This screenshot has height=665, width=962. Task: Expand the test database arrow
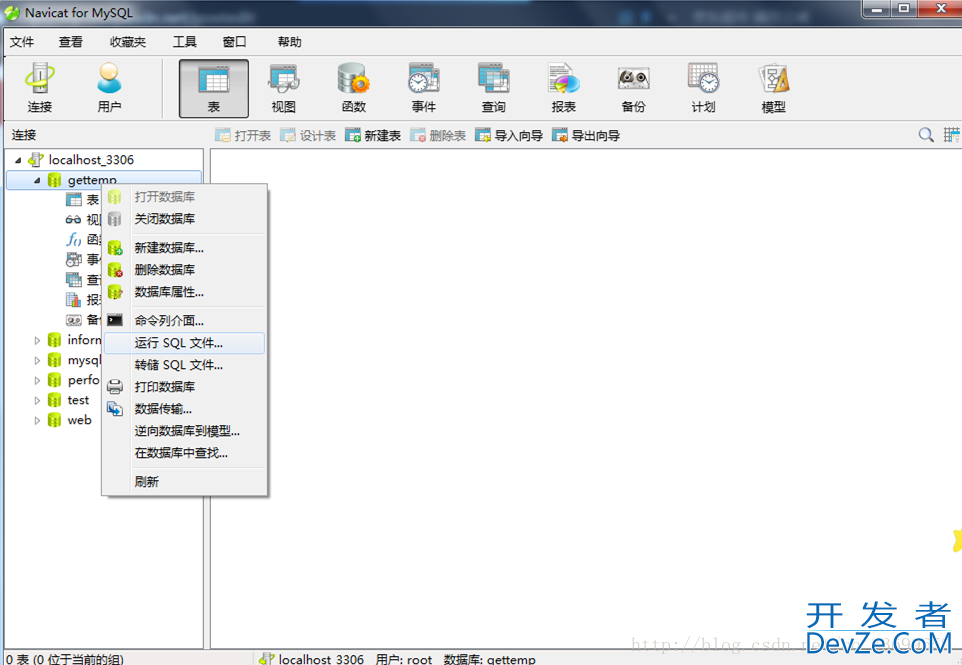(x=37, y=401)
